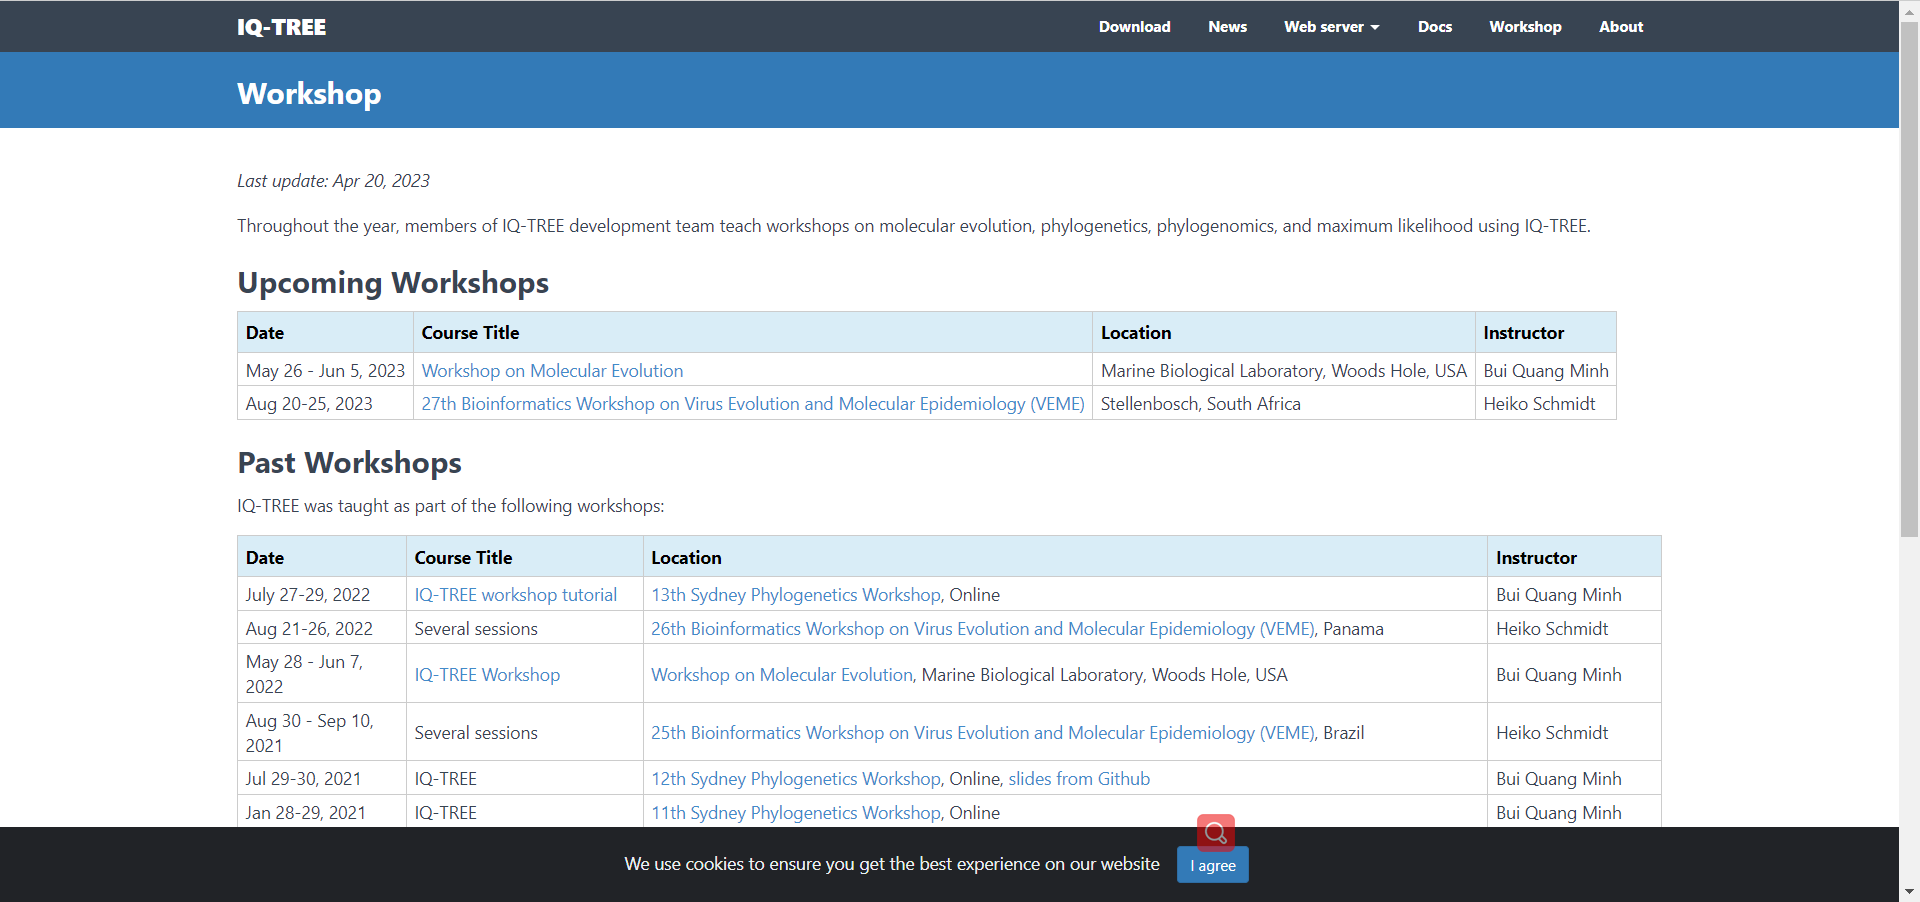
Task: Click the red magnifier search icon
Action: [x=1215, y=832]
